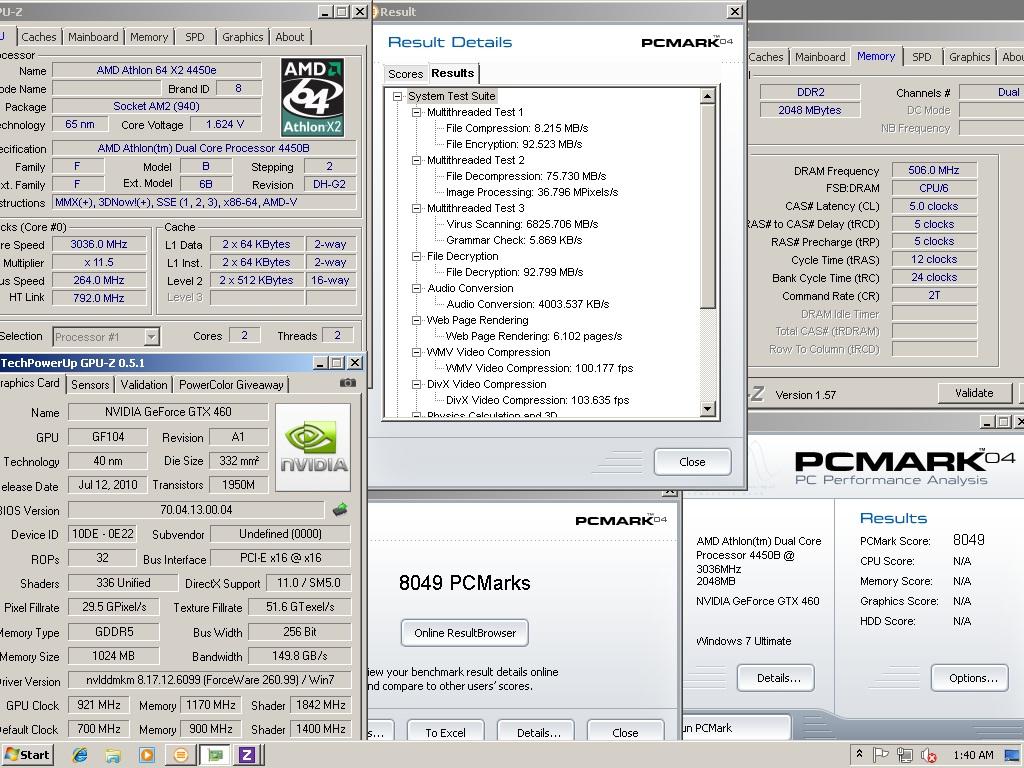This screenshot has height=768, width=1024.
Task: Click the Start button
Action: click(x=27, y=755)
